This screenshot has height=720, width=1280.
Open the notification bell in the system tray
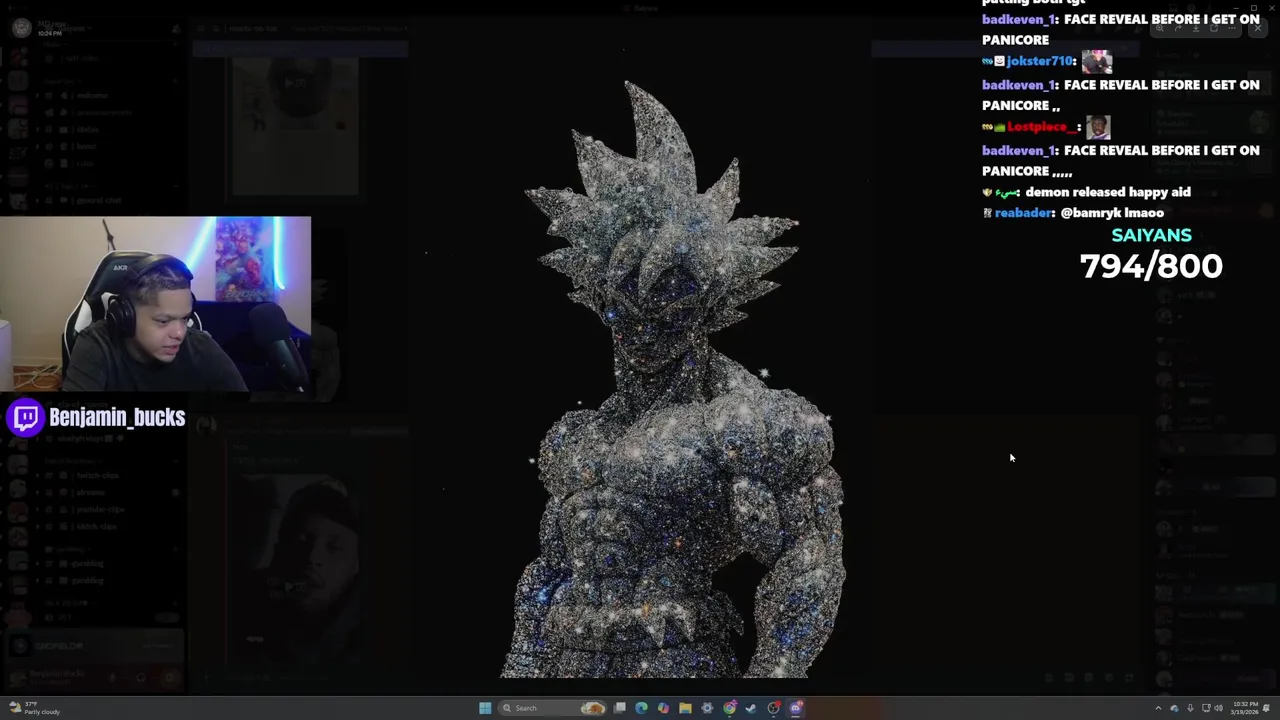(x=1266, y=708)
